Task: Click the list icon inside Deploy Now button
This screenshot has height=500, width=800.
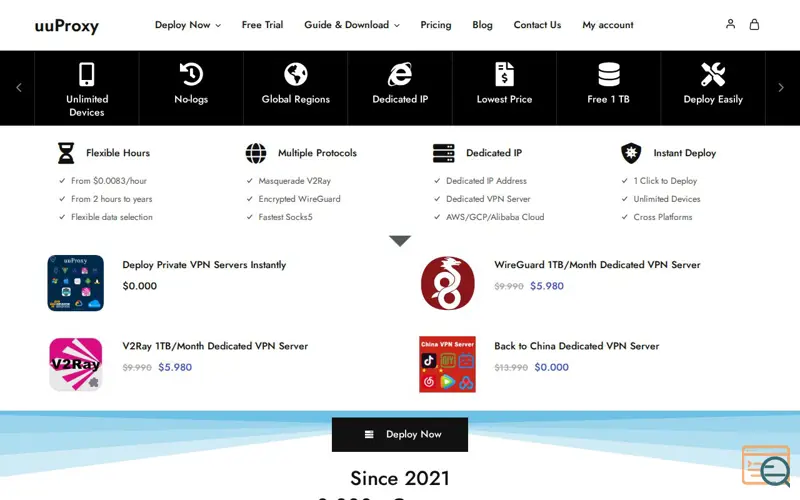Action: [x=369, y=434]
